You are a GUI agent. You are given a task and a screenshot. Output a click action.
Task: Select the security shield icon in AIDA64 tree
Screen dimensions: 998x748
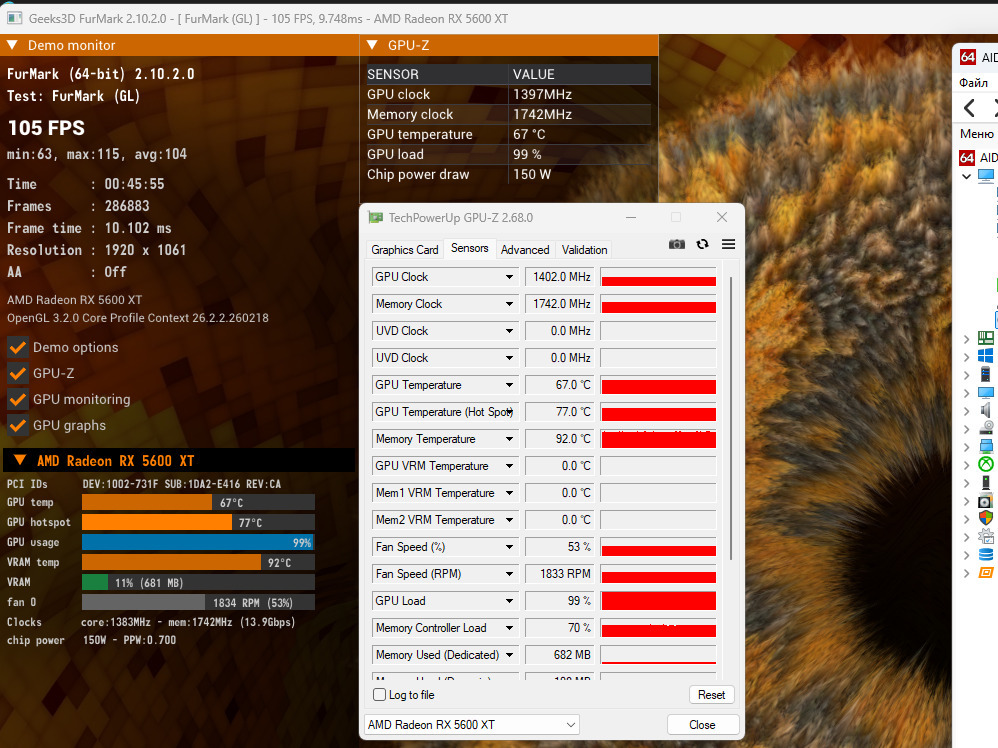986,518
